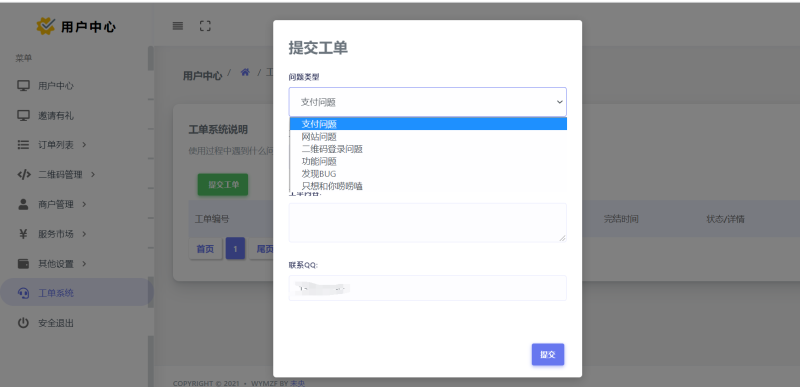Viewport: 800px width, 387px height.
Task: Click the 菜单 sidebar section label
Action: click(23, 58)
